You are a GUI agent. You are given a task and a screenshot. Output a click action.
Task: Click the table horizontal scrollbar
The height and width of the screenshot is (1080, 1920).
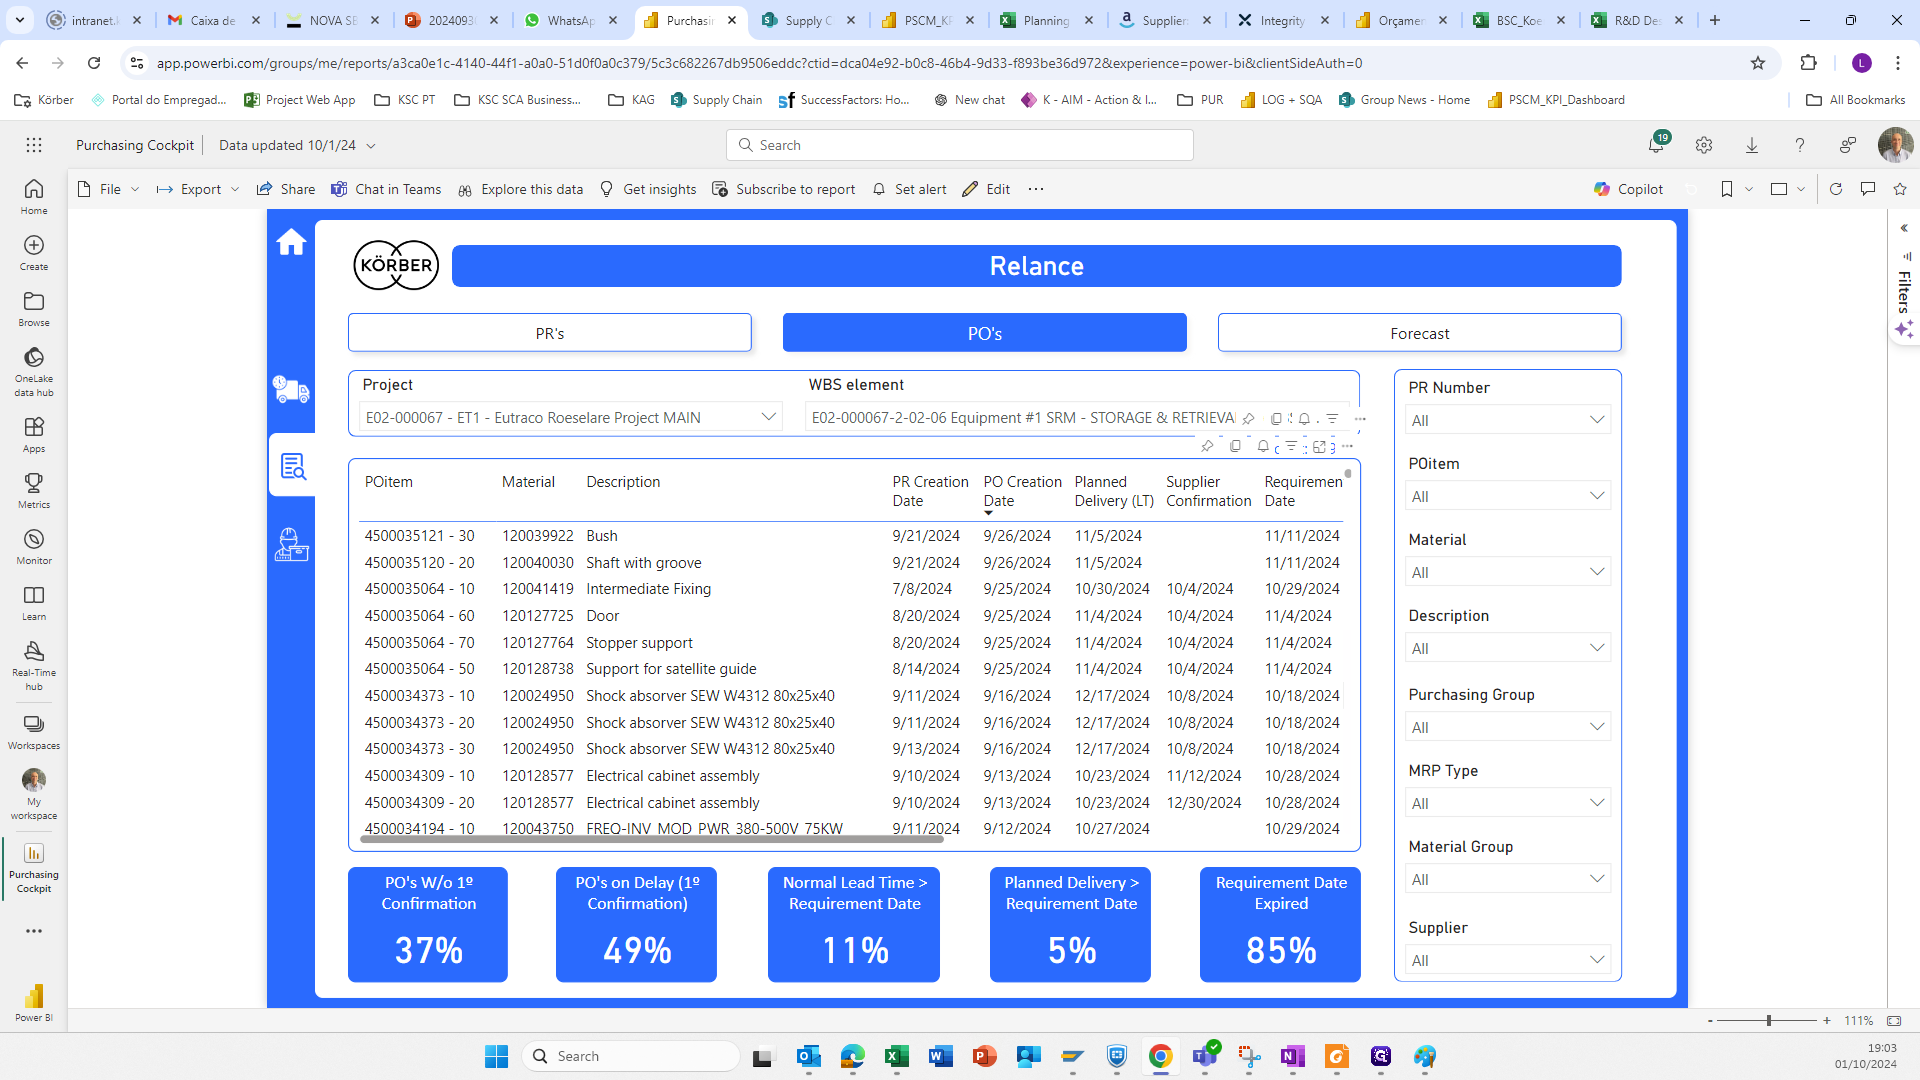tap(651, 839)
